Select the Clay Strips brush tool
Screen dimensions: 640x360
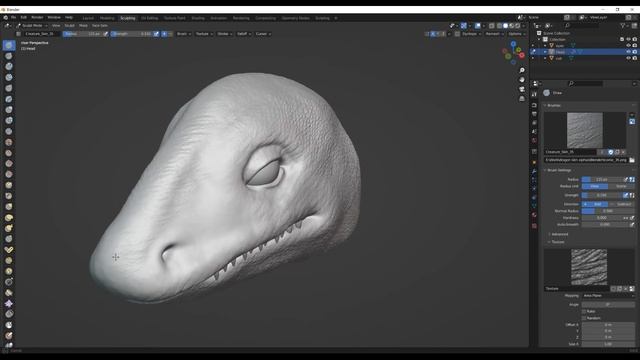coord(9,77)
